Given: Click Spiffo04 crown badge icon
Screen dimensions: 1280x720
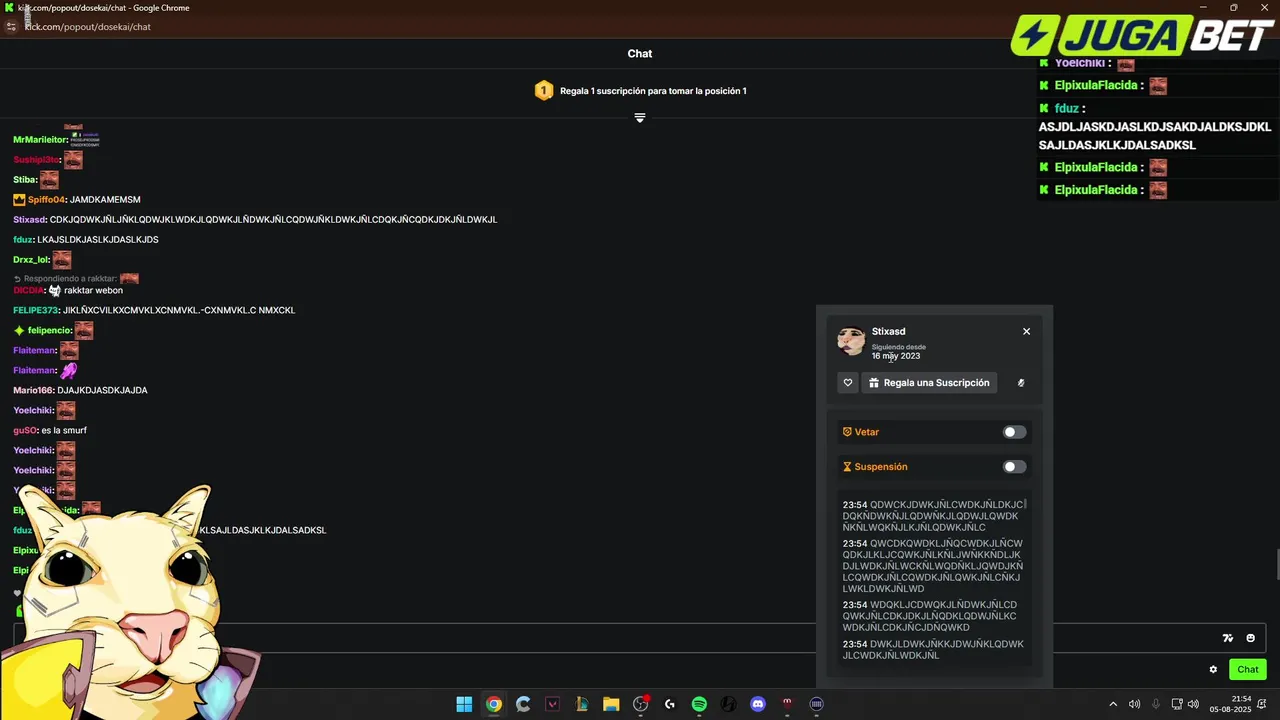Looking at the screenshot, I should (19, 200).
